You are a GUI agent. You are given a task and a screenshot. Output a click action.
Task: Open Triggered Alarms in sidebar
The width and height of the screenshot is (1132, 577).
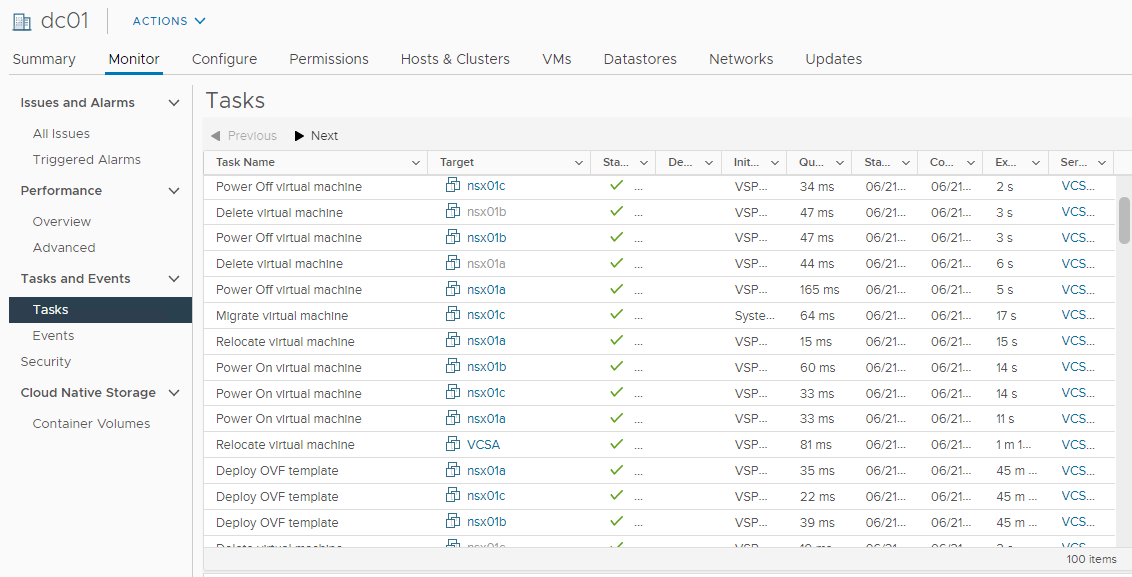click(x=86, y=160)
